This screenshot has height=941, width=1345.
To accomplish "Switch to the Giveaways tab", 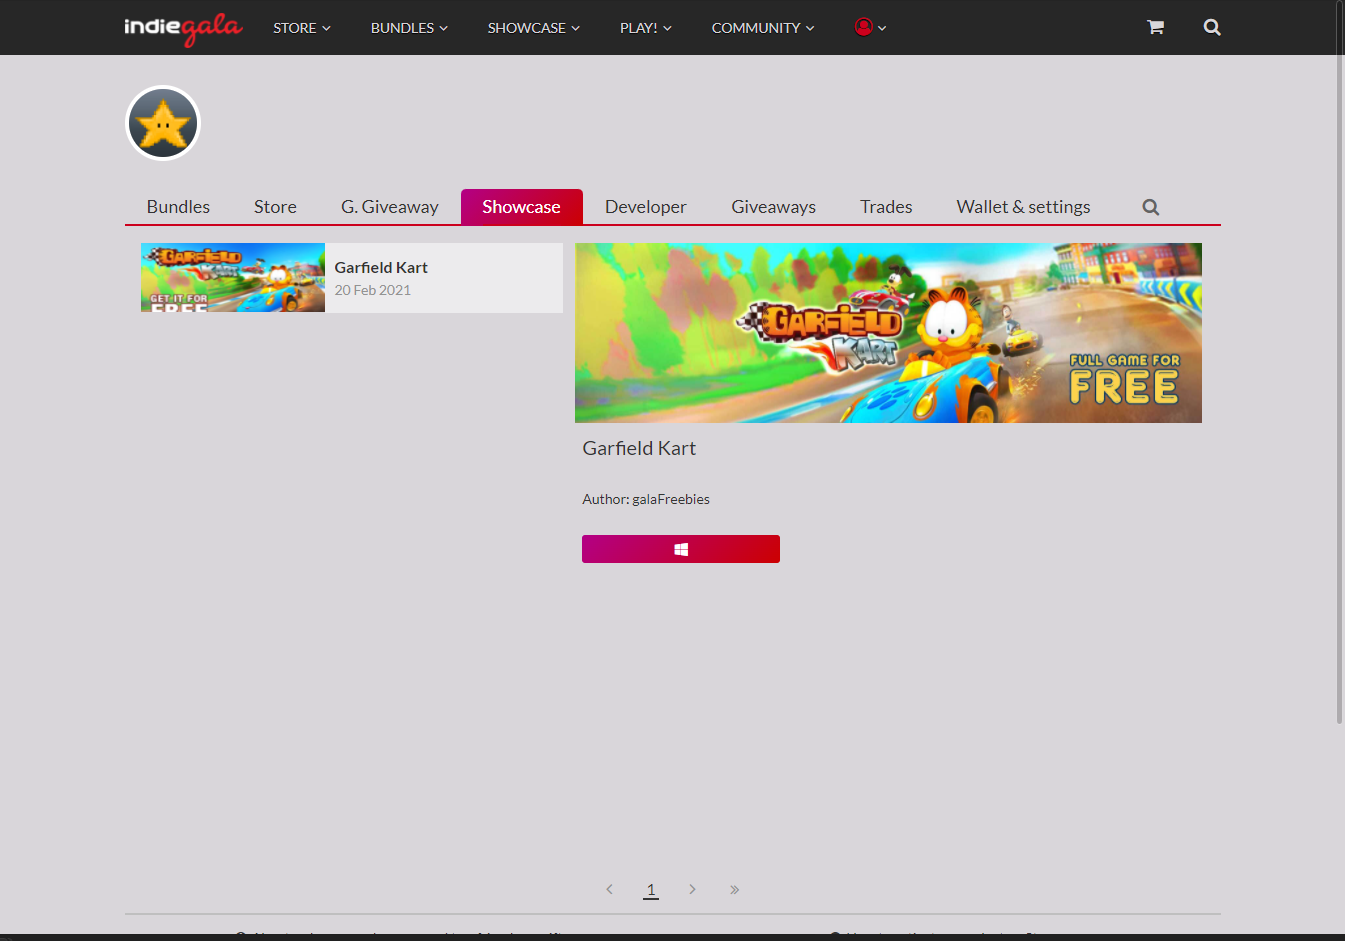I will 773,207.
